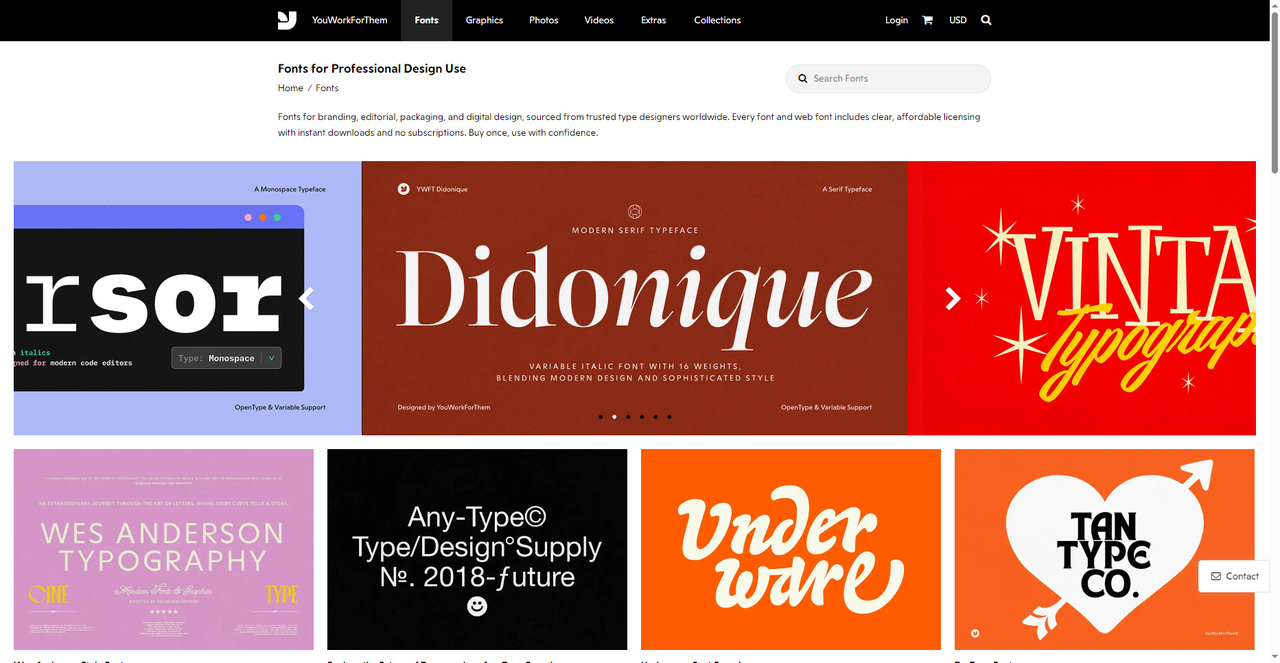Go to Home via breadcrumb

coord(290,88)
